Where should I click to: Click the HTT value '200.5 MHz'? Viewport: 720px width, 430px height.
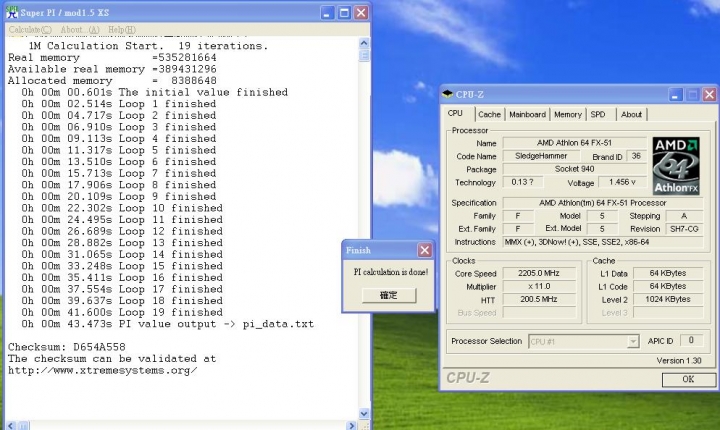tap(539, 299)
